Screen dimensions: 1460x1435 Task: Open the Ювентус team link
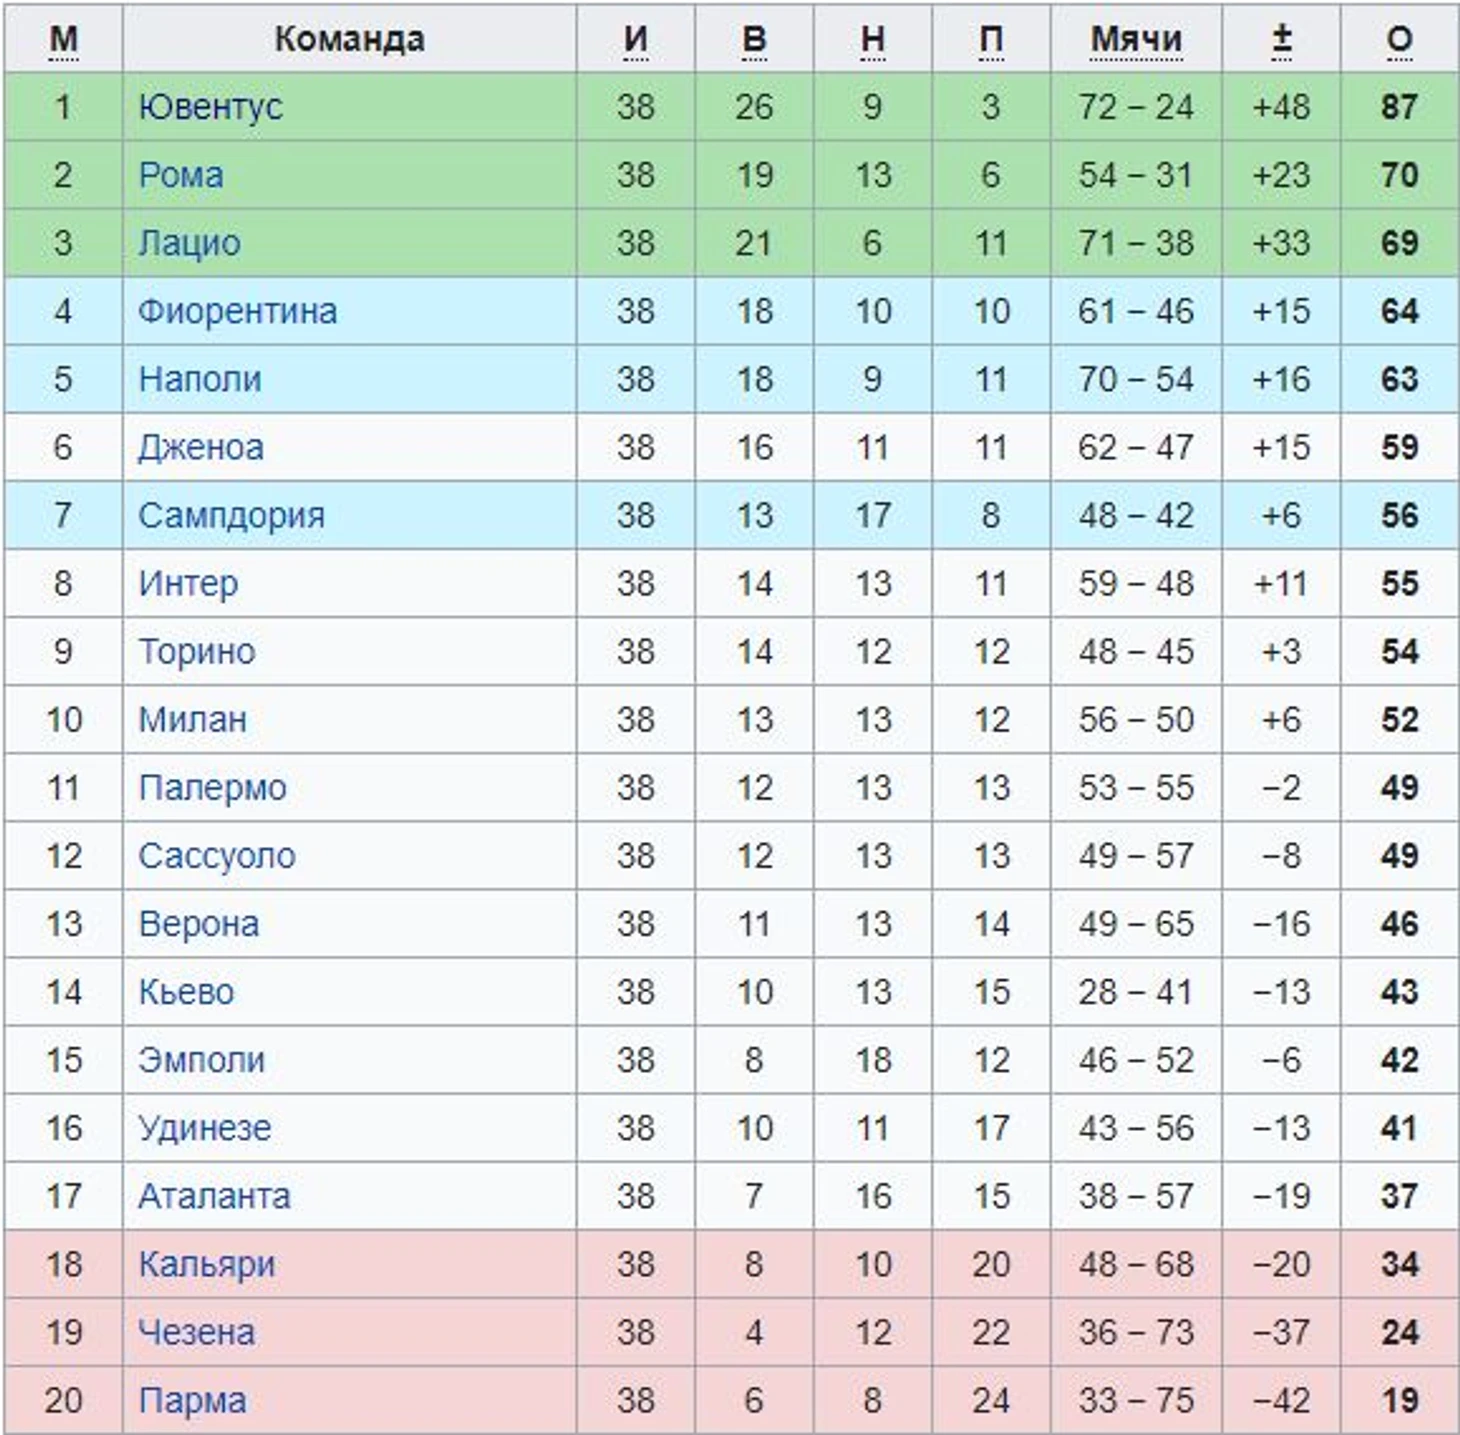tap(210, 107)
